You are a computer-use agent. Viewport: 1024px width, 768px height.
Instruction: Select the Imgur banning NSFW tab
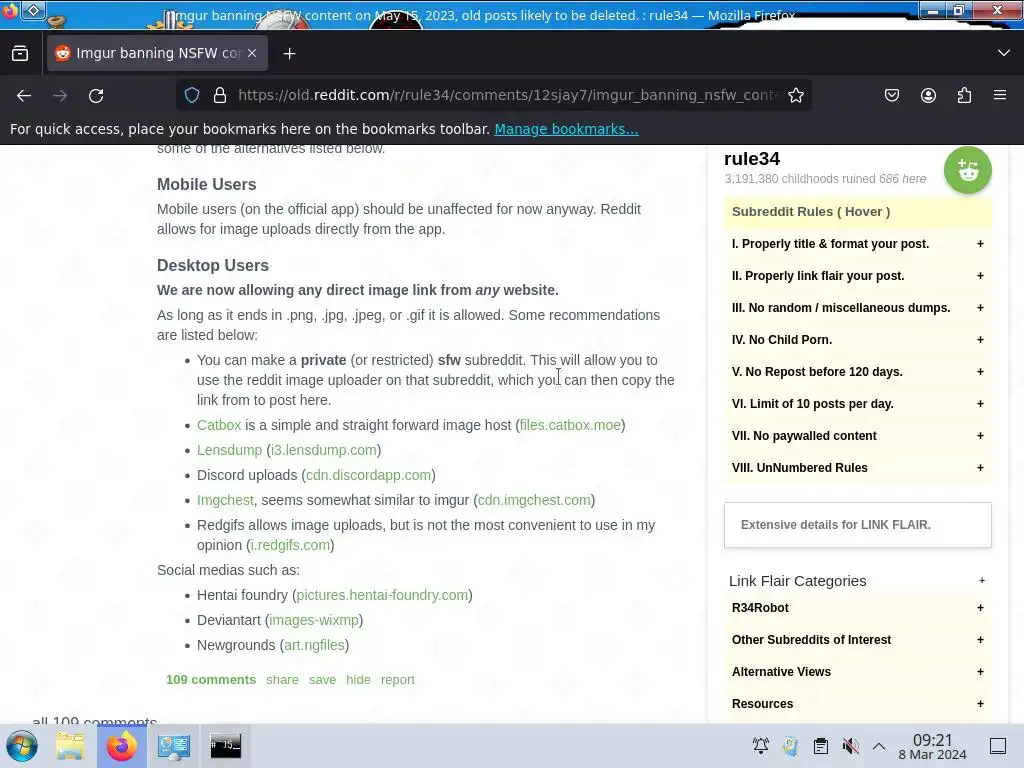(157, 54)
